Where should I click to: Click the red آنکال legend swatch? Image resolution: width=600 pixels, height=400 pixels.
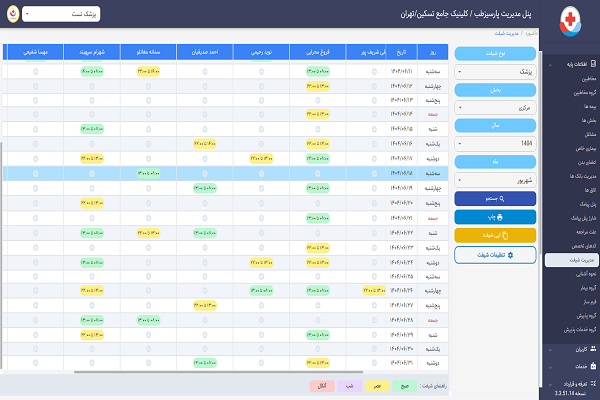coord(322,386)
